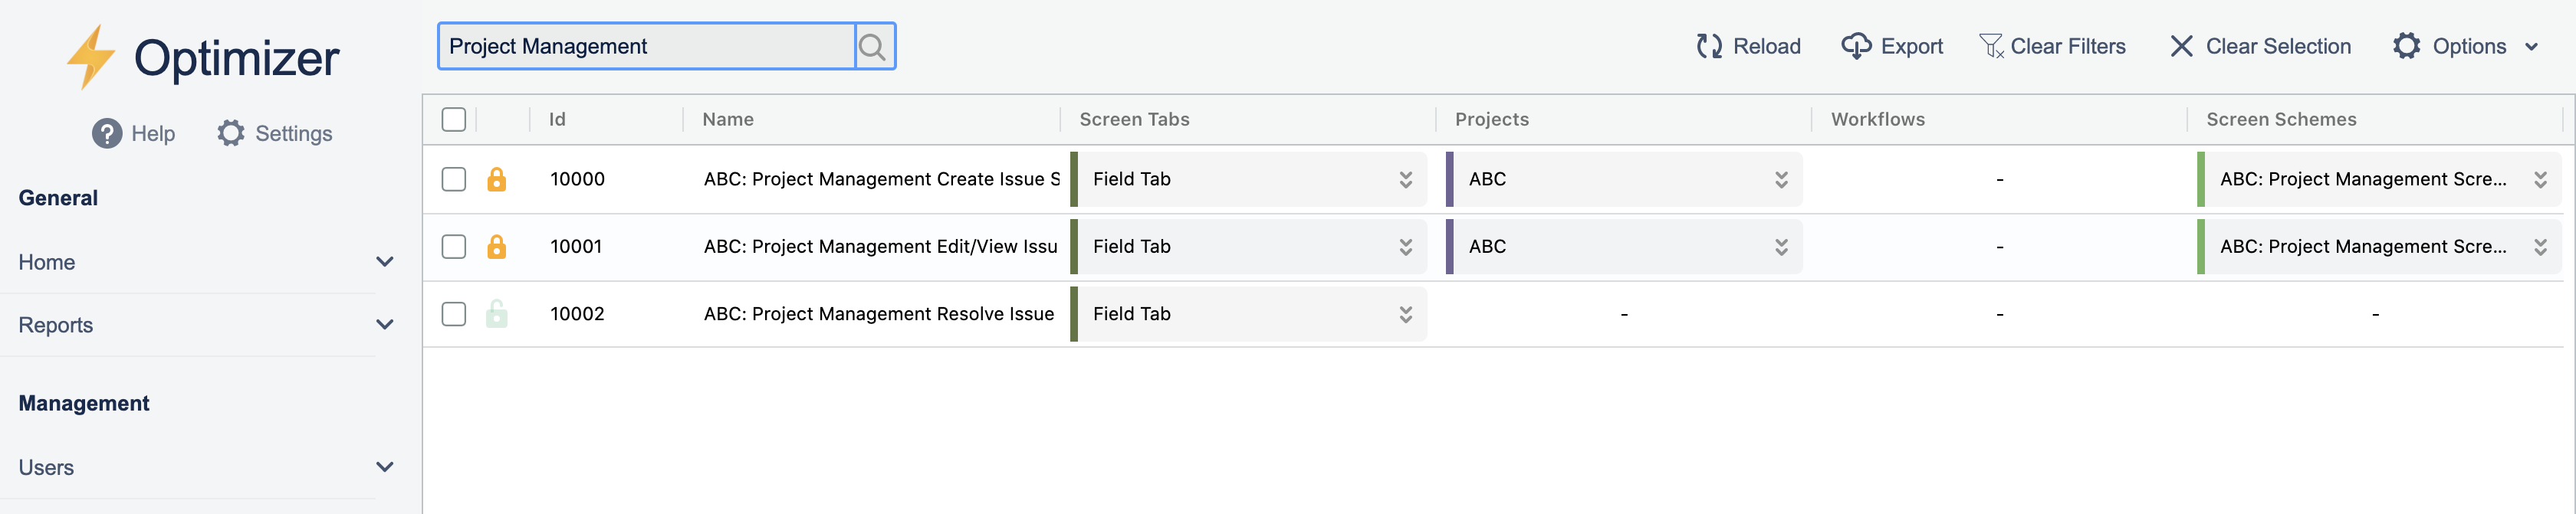Click the Clear Selection X icon
Viewport: 2576px width, 514px height.
[x=2181, y=47]
